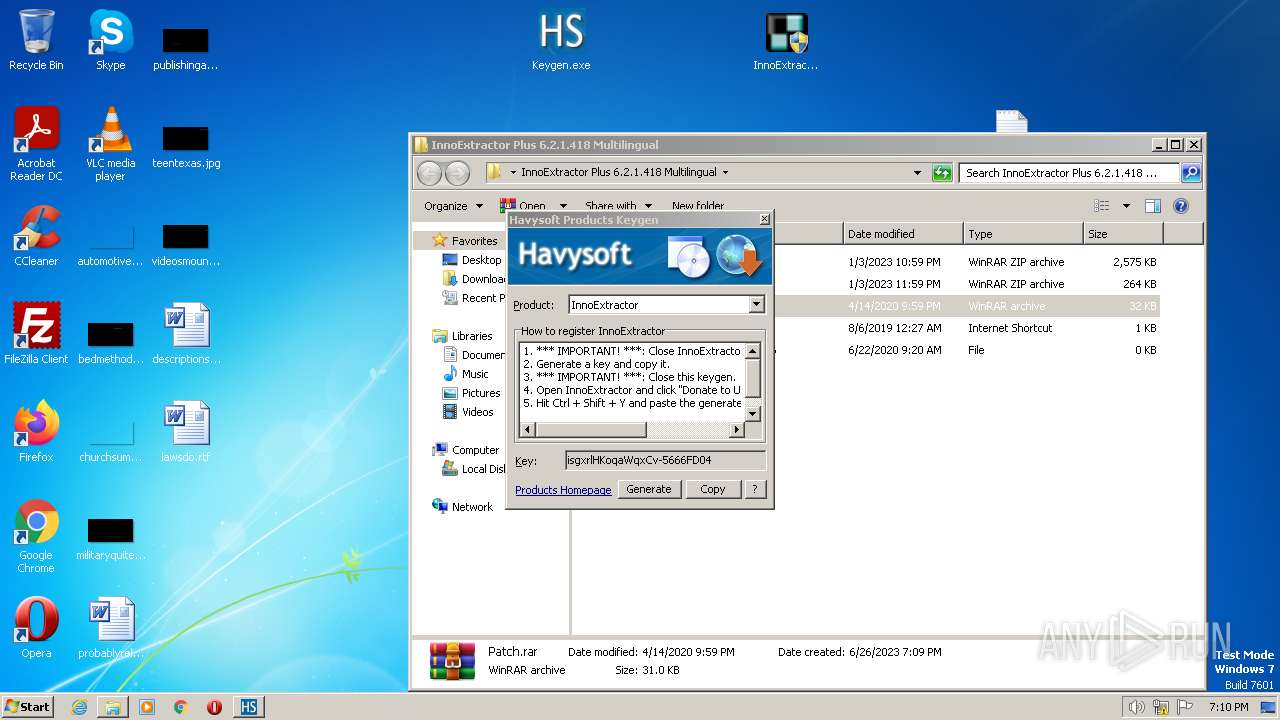Open the Windows Start menu
Screen dimensions: 1280x720
(x=27, y=707)
